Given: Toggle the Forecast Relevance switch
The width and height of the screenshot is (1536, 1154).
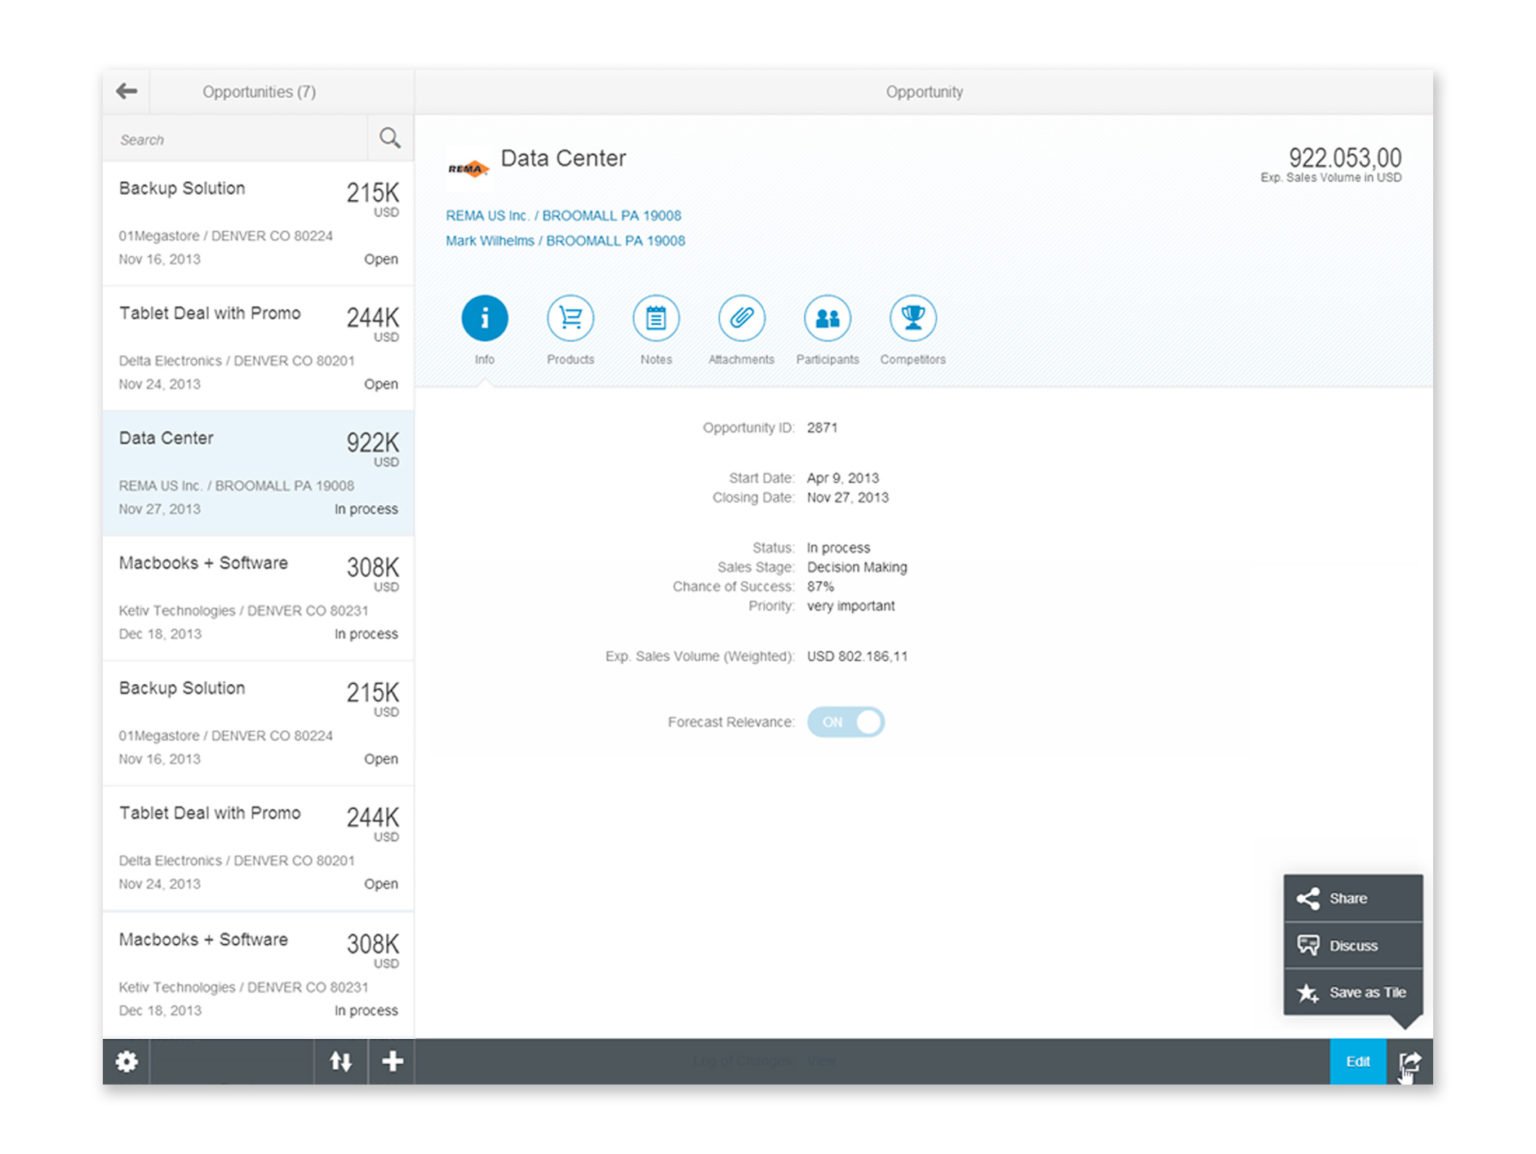Looking at the screenshot, I should tap(846, 722).
